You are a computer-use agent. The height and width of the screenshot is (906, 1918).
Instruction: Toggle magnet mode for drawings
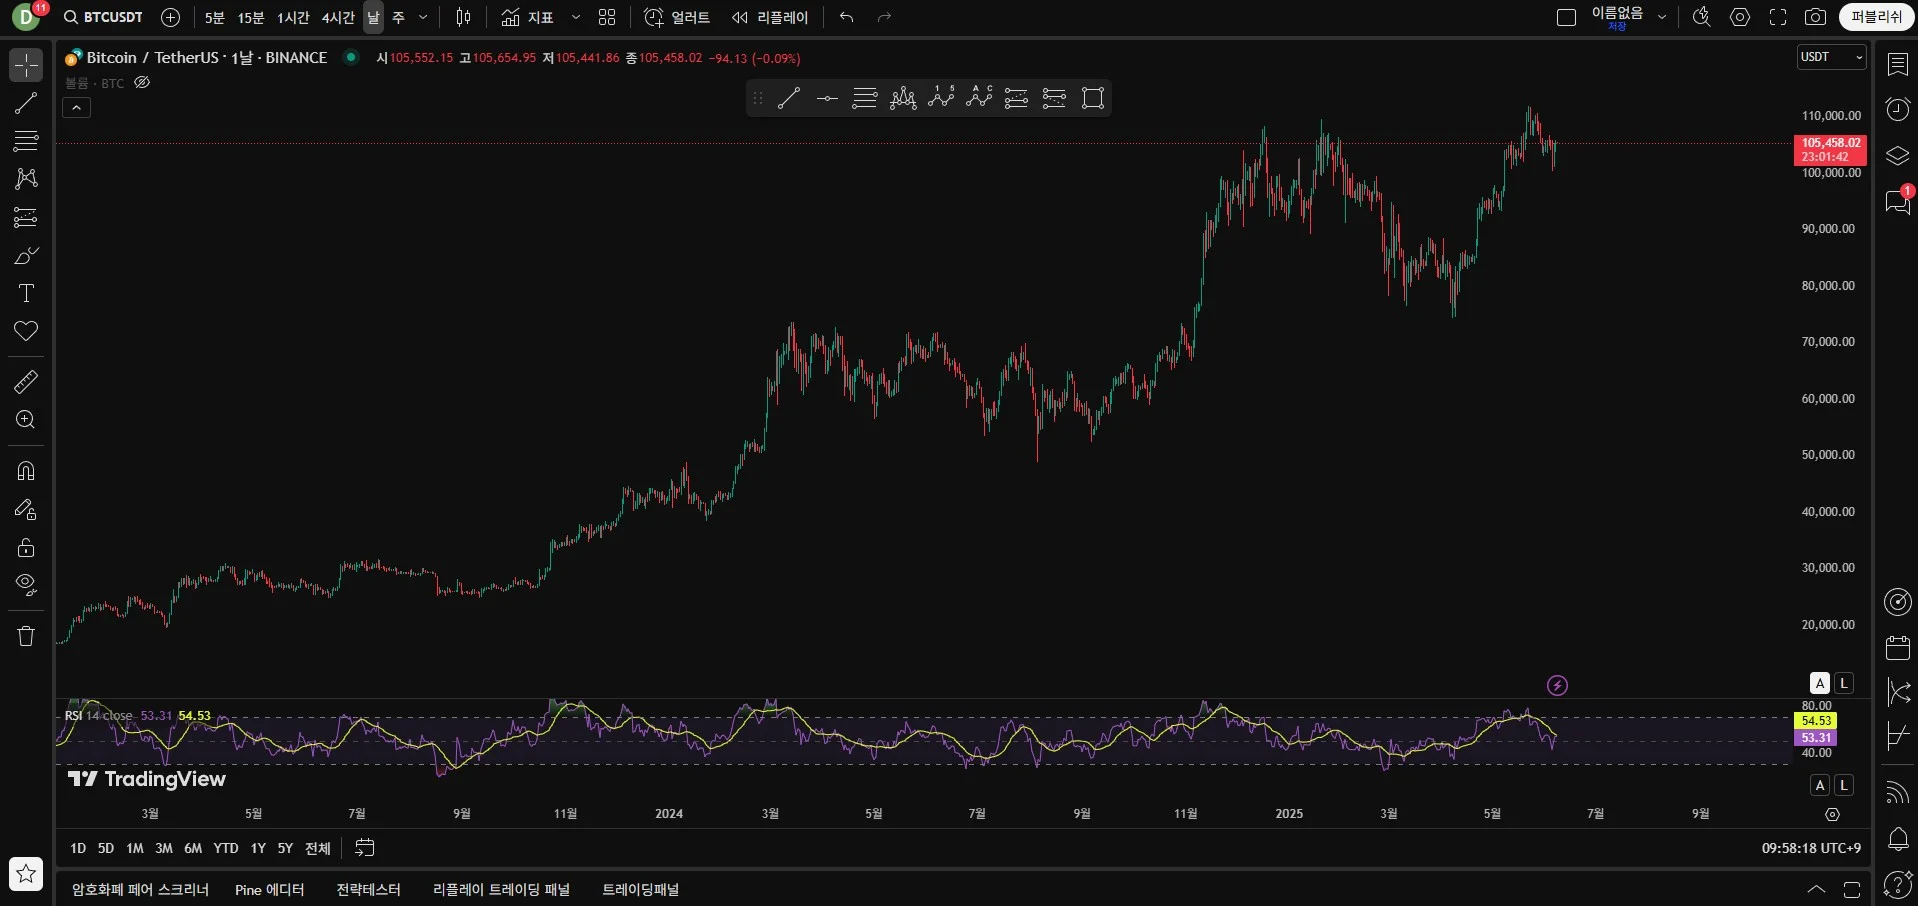(26, 470)
